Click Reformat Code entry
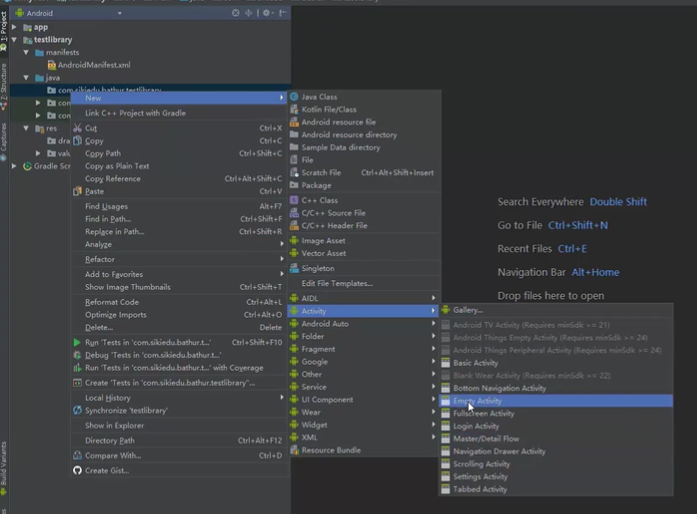Viewport: 697px width, 514px height. [180, 302]
